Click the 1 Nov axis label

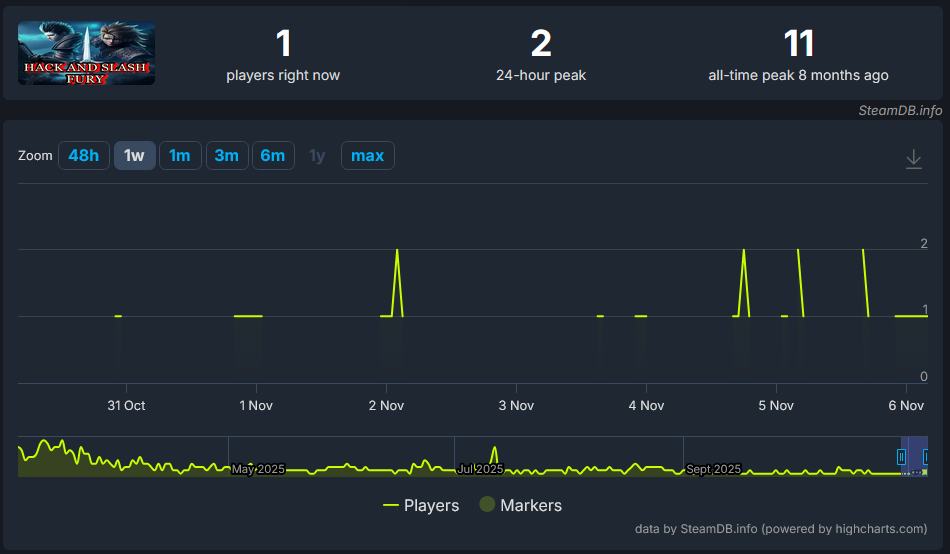pos(256,405)
